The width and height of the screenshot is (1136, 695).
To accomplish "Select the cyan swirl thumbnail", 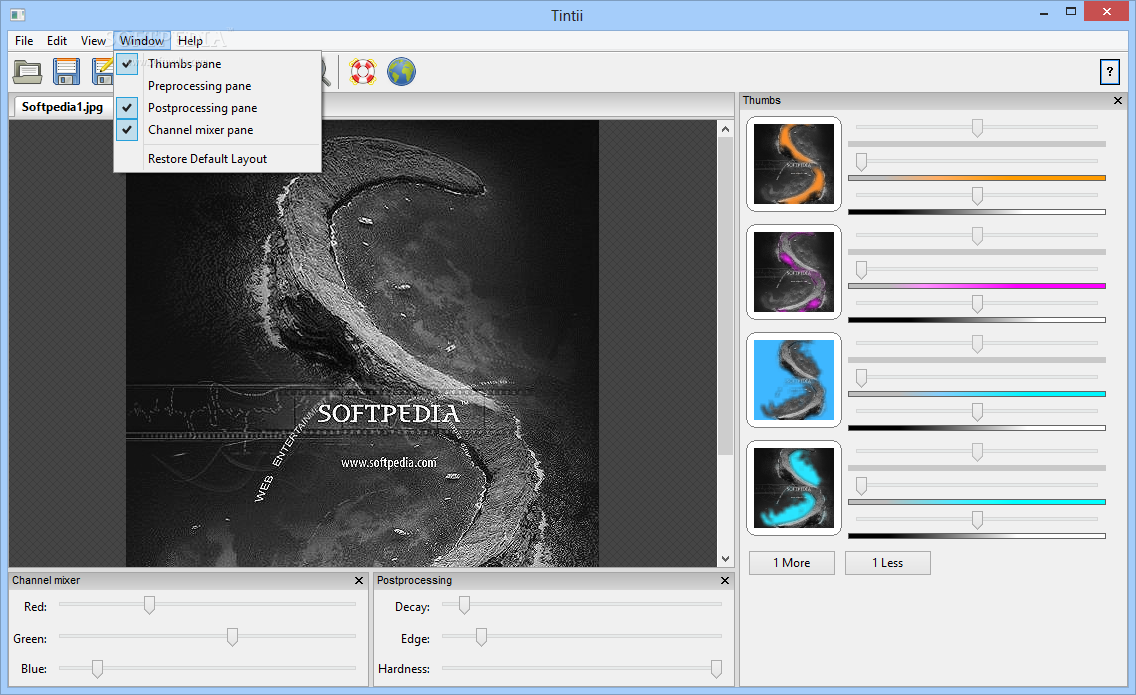I will (794, 488).
